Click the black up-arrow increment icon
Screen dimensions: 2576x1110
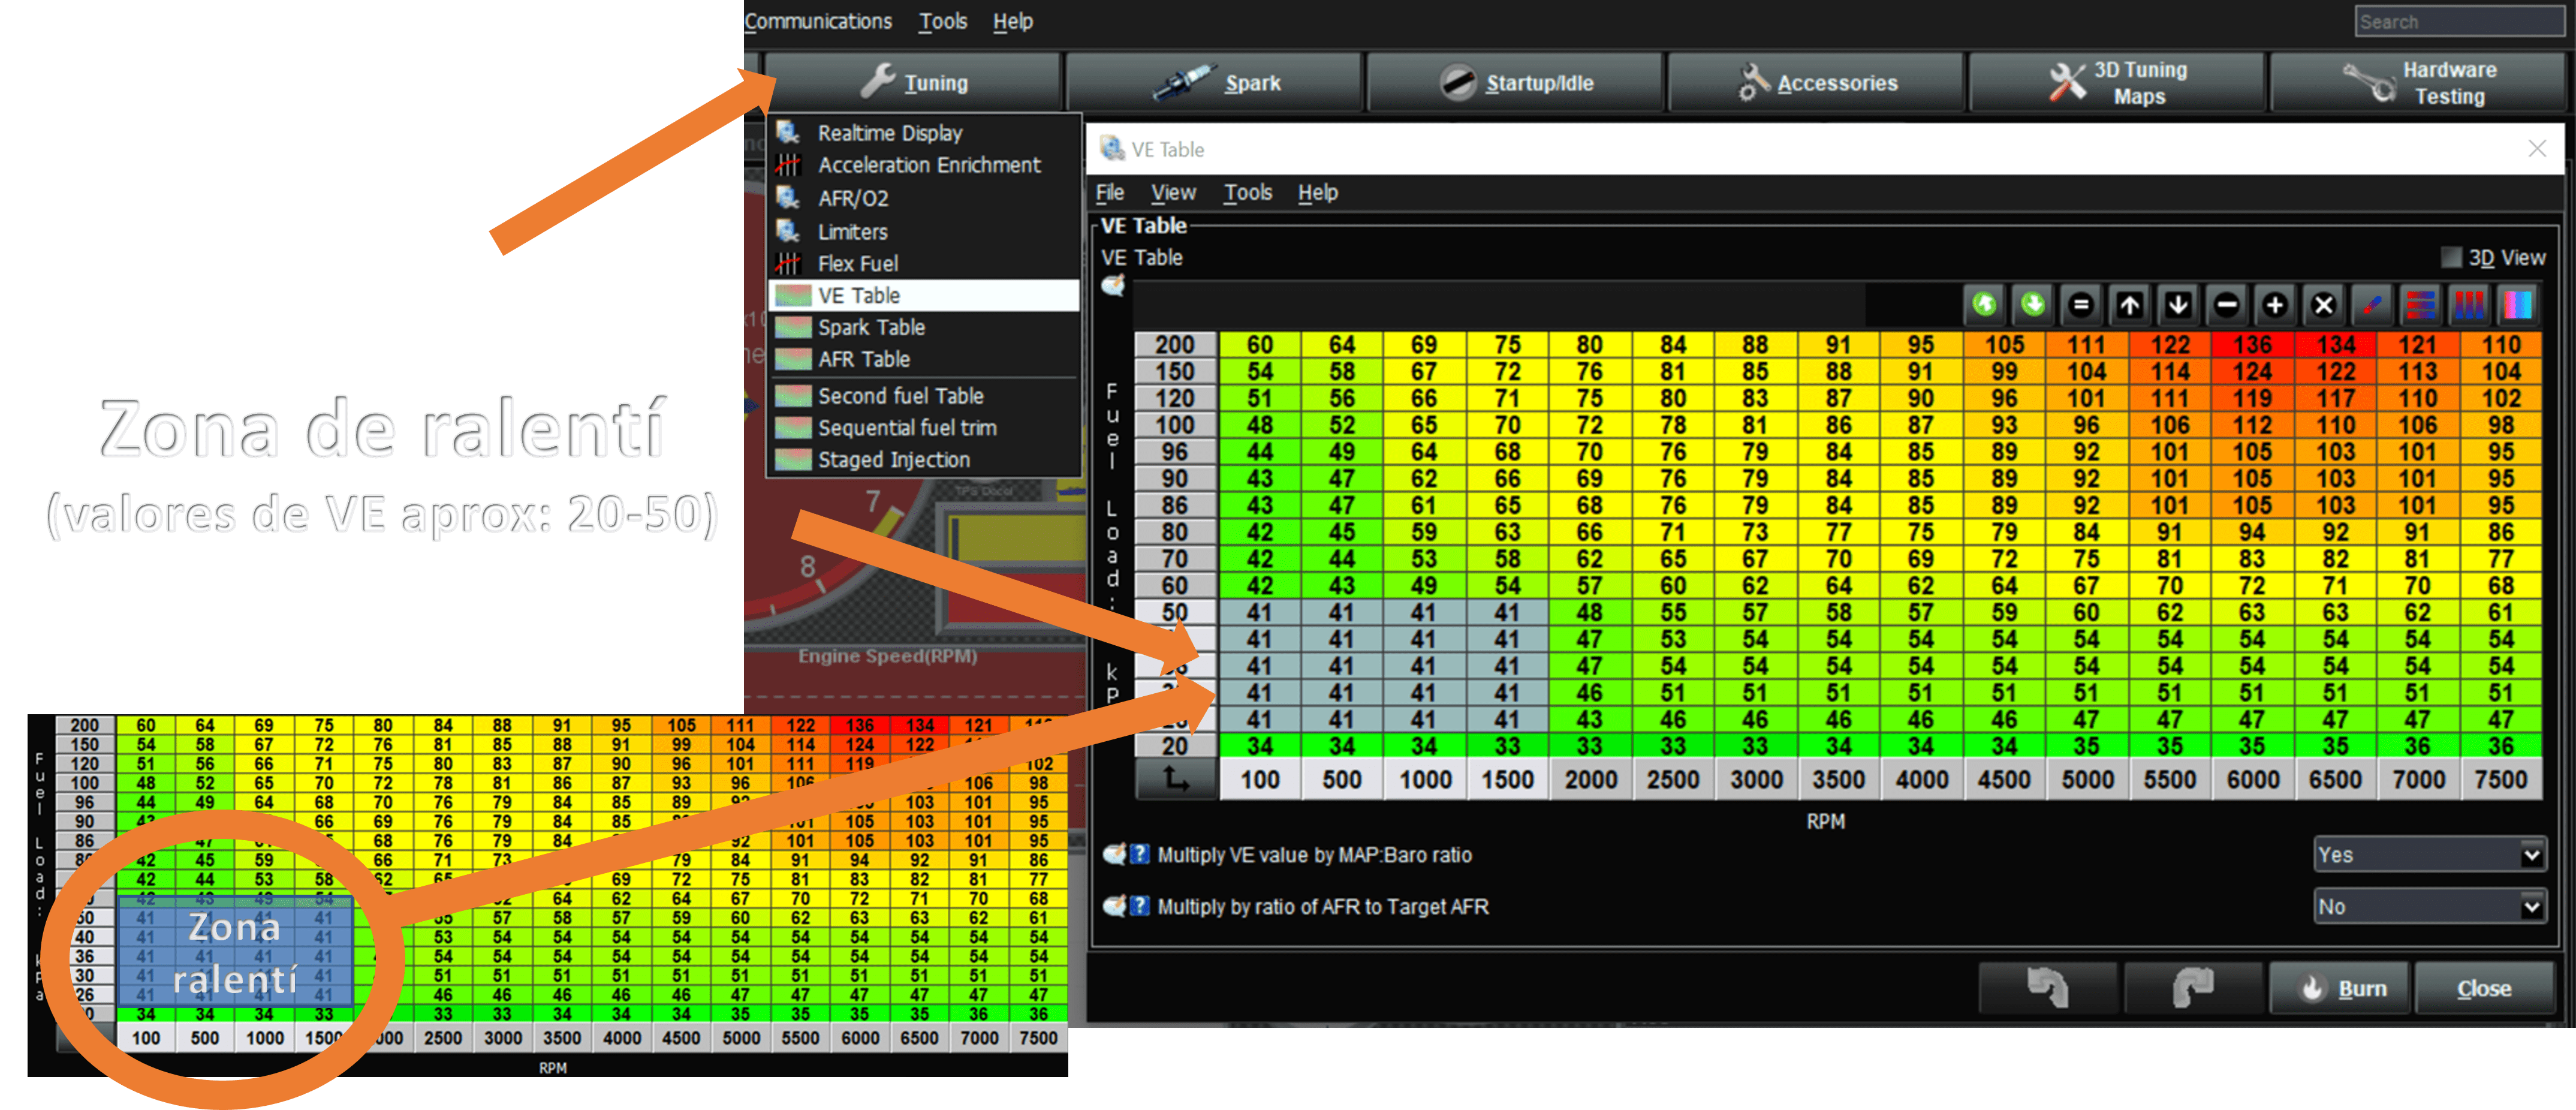pyautogui.click(x=2129, y=305)
